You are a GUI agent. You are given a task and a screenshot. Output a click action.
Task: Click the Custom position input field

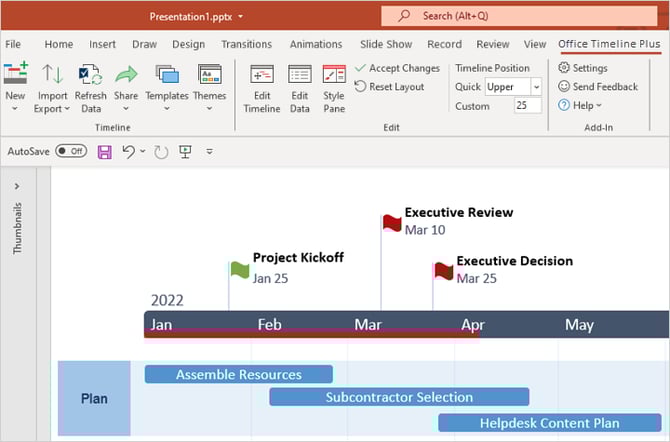(526, 105)
